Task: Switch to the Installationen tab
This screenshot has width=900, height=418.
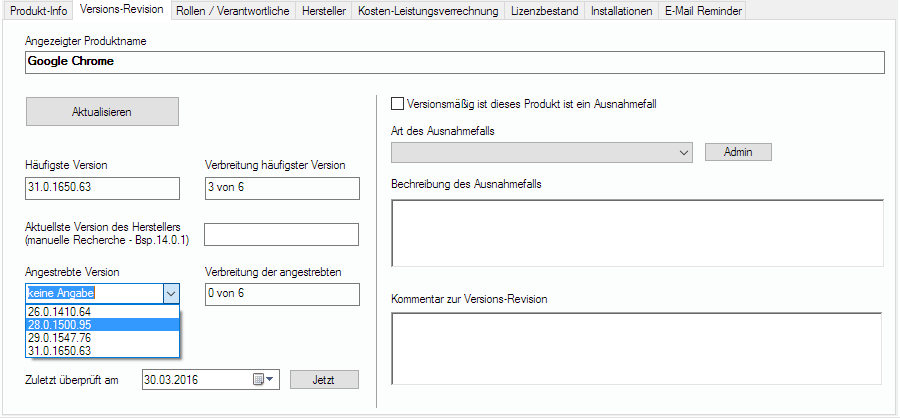Action: (x=622, y=11)
